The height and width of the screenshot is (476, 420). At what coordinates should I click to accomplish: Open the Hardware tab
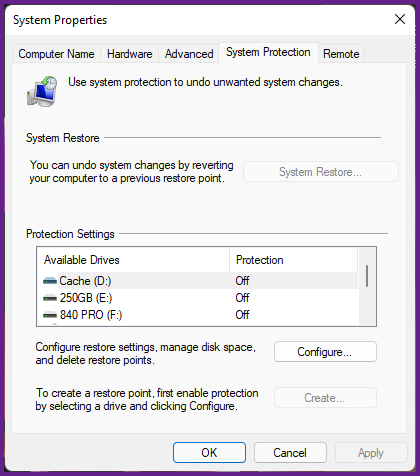pyautogui.click(x=130, y=54)
